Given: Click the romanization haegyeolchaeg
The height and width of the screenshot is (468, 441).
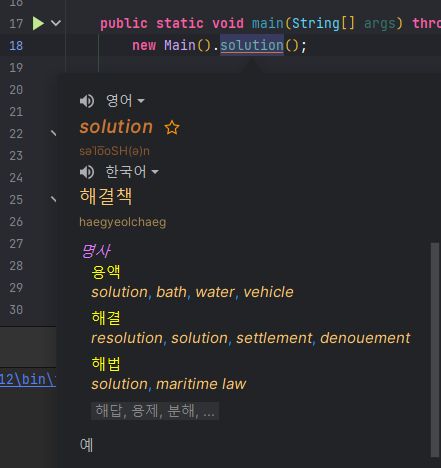Looking at the screenshot, I should click(x=122, y=222).
